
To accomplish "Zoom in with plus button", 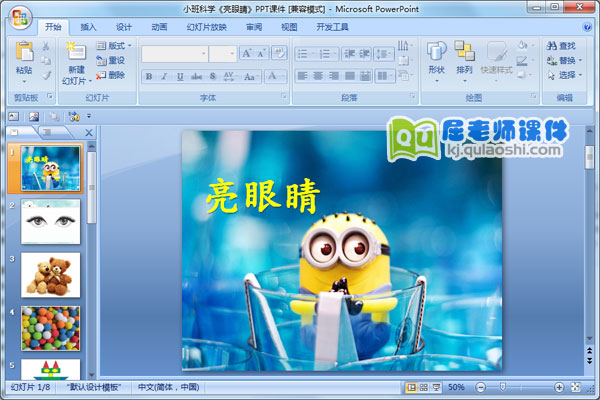I will (559, 387).
